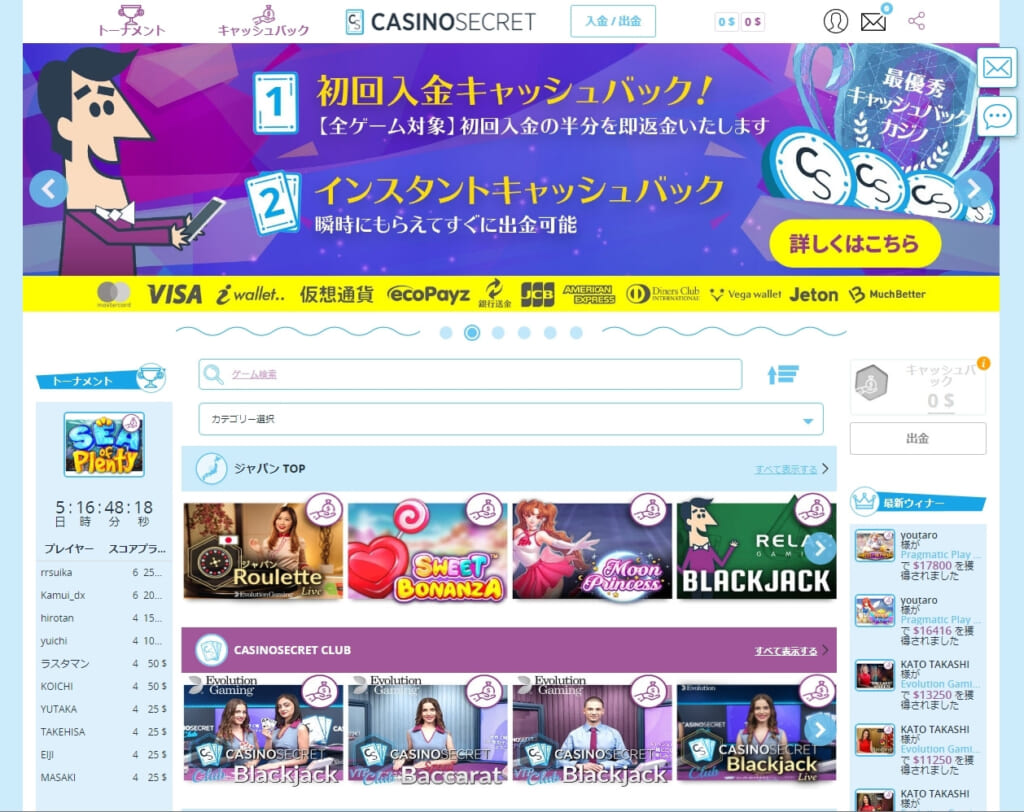Click KATO TAKASHI $13250 winner entry
Screen dimensions: 1024x812
point(919,685)
